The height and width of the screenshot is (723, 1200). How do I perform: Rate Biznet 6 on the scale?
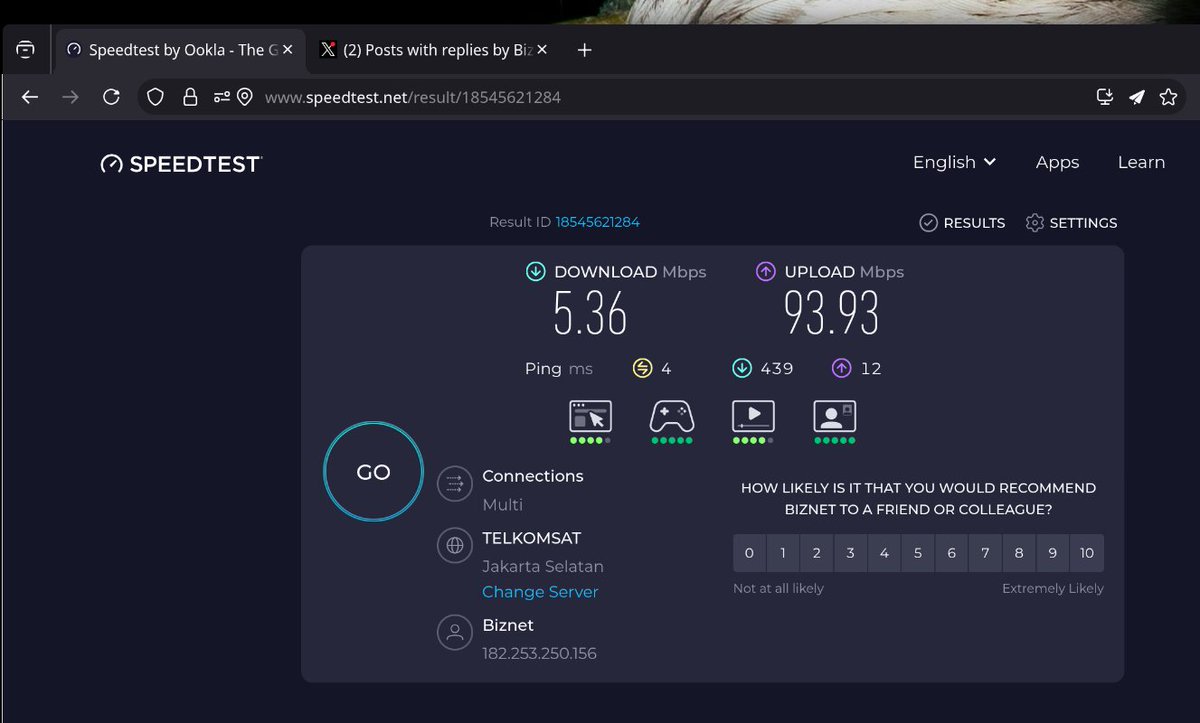pos(951,553)
